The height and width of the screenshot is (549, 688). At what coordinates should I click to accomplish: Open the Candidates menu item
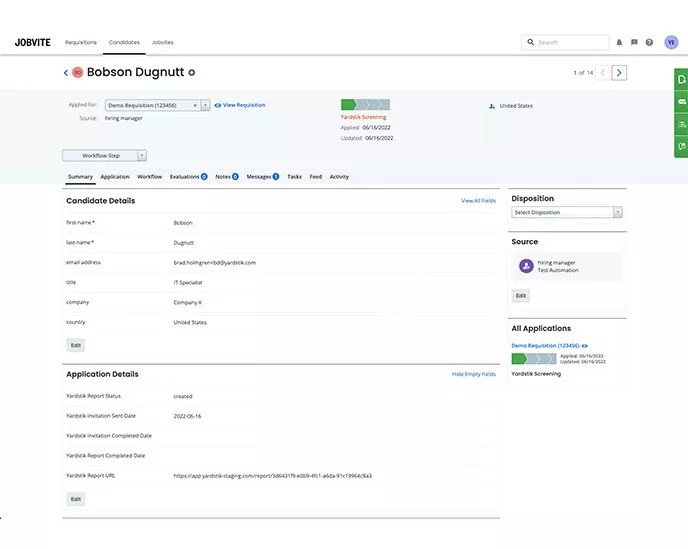point(124,43)
